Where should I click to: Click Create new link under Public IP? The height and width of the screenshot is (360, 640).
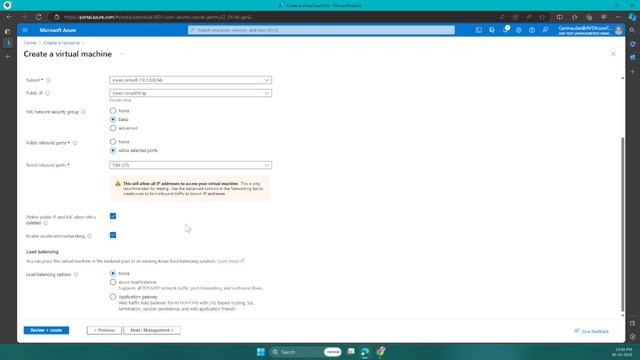tap(120, 100)
